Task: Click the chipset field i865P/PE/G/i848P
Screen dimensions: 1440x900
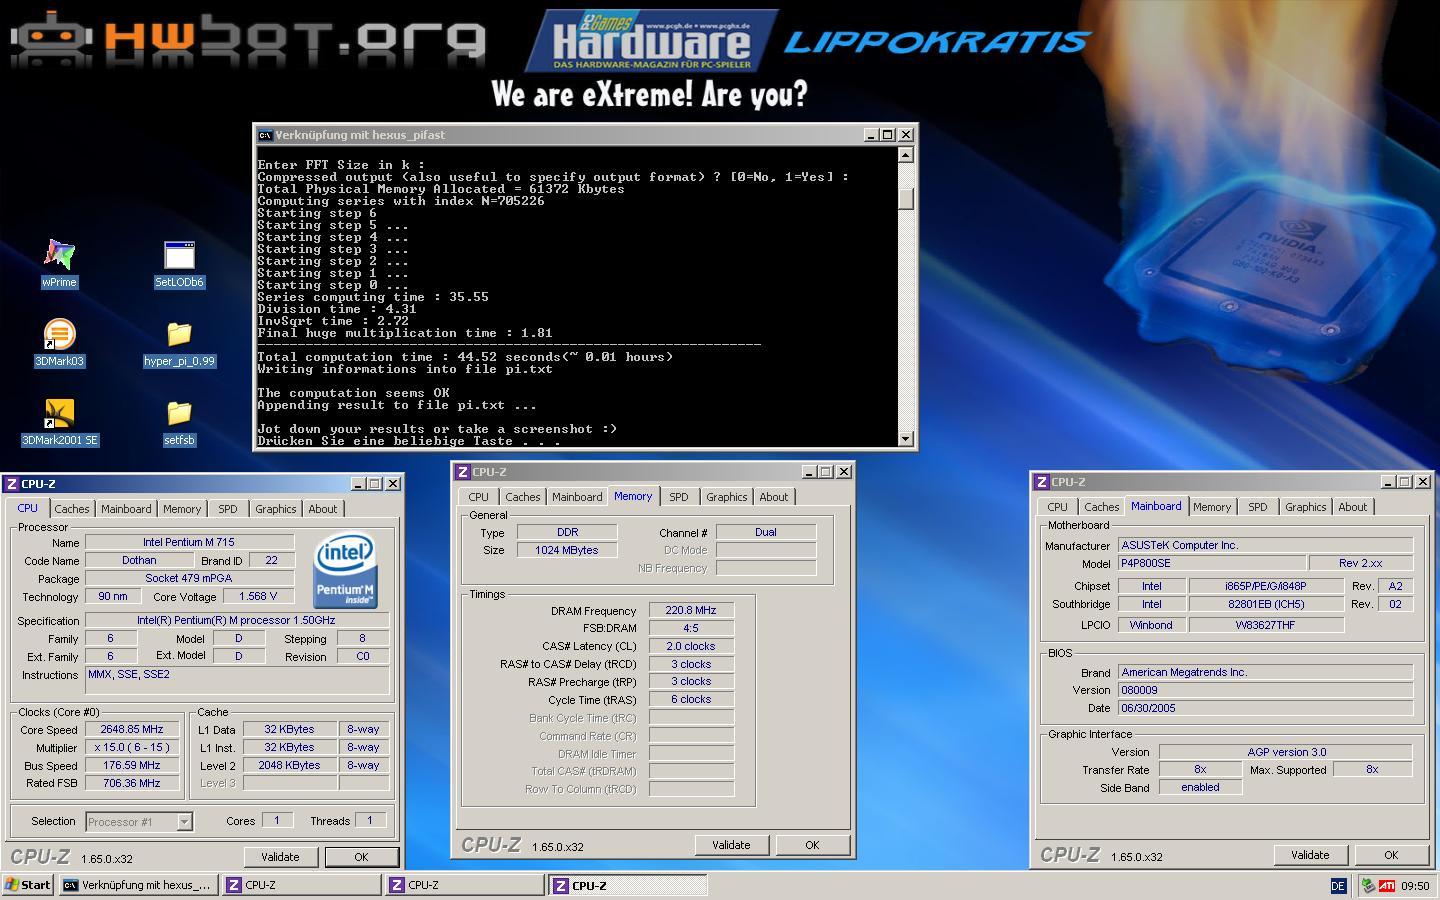Action: tap(1265, 586)
